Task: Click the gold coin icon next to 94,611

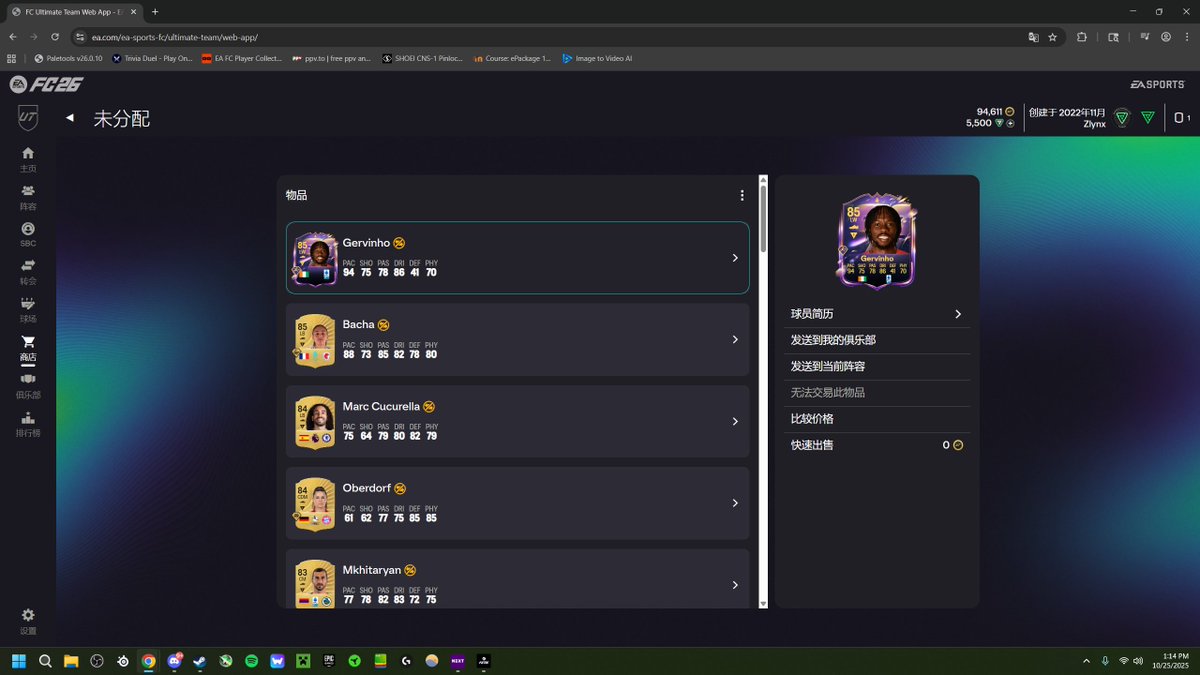Action: pos(1010,111)
